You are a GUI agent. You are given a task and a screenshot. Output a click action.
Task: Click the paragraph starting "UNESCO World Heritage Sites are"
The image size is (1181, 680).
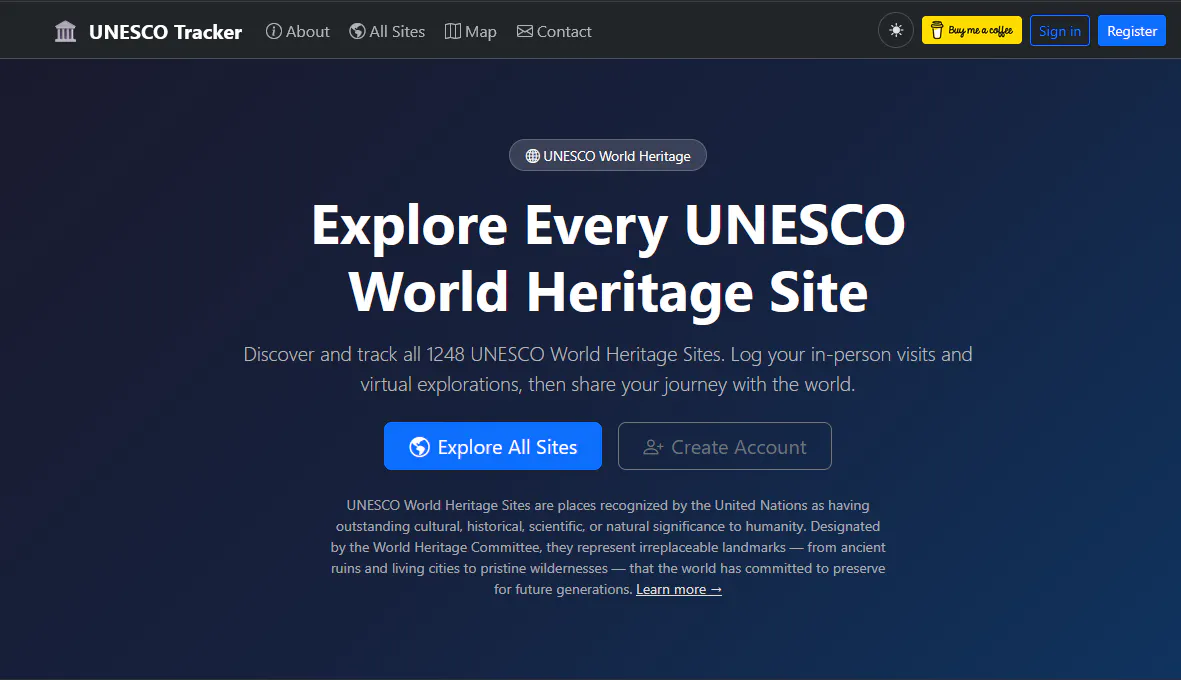608,547
